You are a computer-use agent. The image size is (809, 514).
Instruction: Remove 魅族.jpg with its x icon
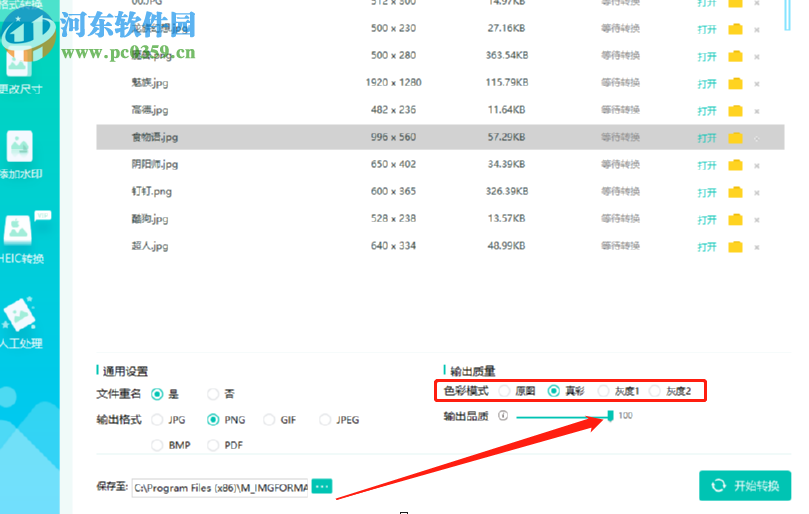pyautogui.click(x=757, y=84)
